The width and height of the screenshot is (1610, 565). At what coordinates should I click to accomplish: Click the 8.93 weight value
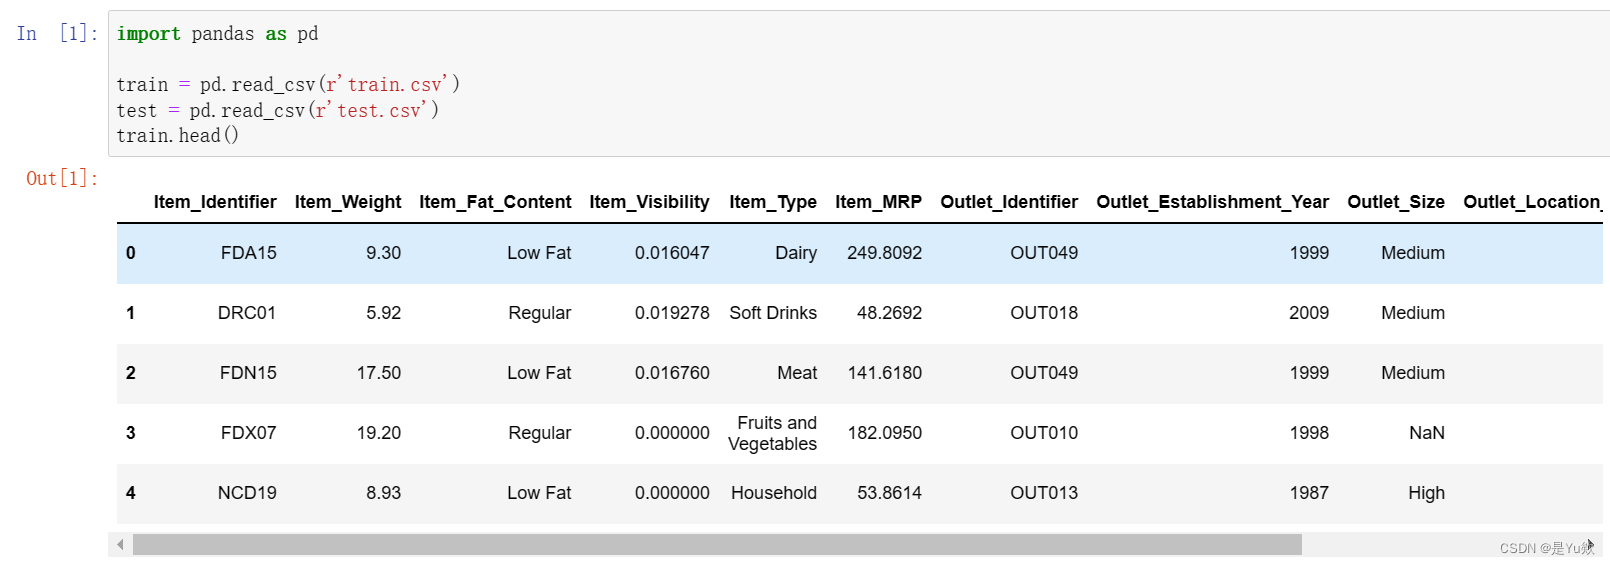pos(383,493)
